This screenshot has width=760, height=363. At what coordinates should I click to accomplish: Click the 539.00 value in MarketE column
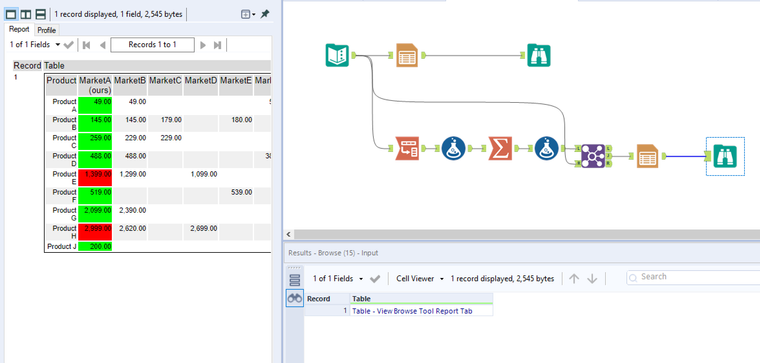coord(242,192)
